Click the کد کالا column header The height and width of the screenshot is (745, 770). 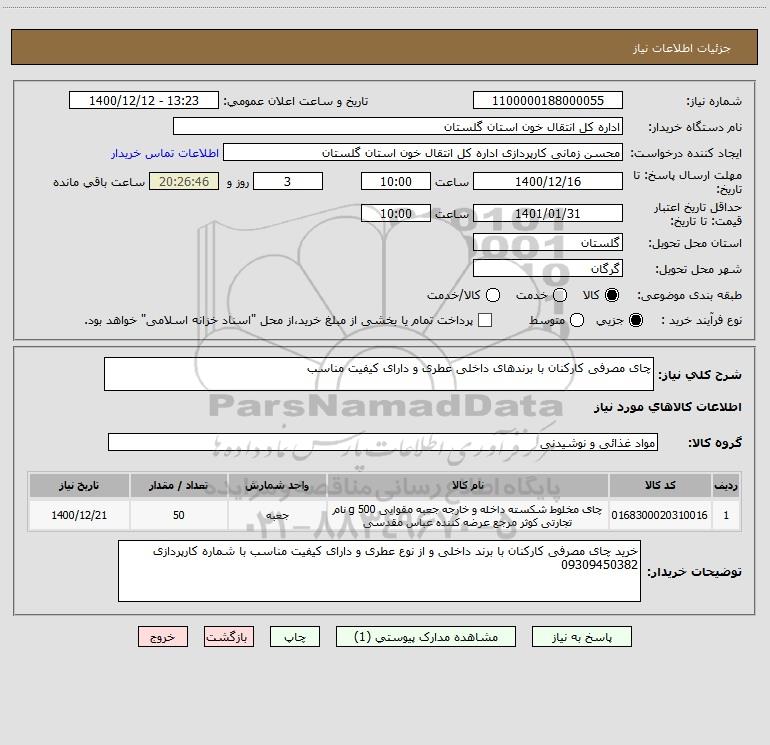(660, 485)
